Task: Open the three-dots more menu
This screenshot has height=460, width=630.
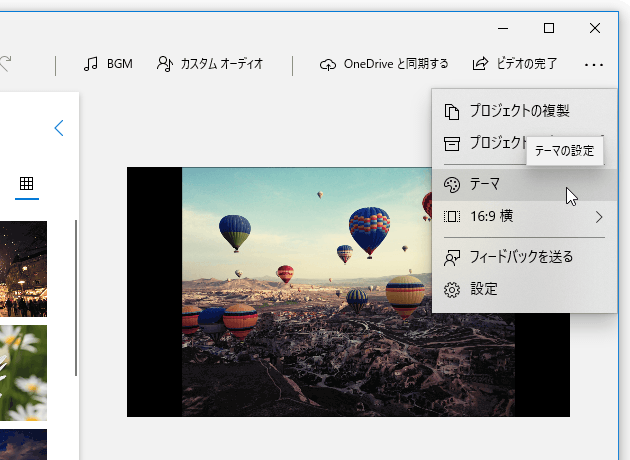Action: pyautogui.click(x=594, y=65)
